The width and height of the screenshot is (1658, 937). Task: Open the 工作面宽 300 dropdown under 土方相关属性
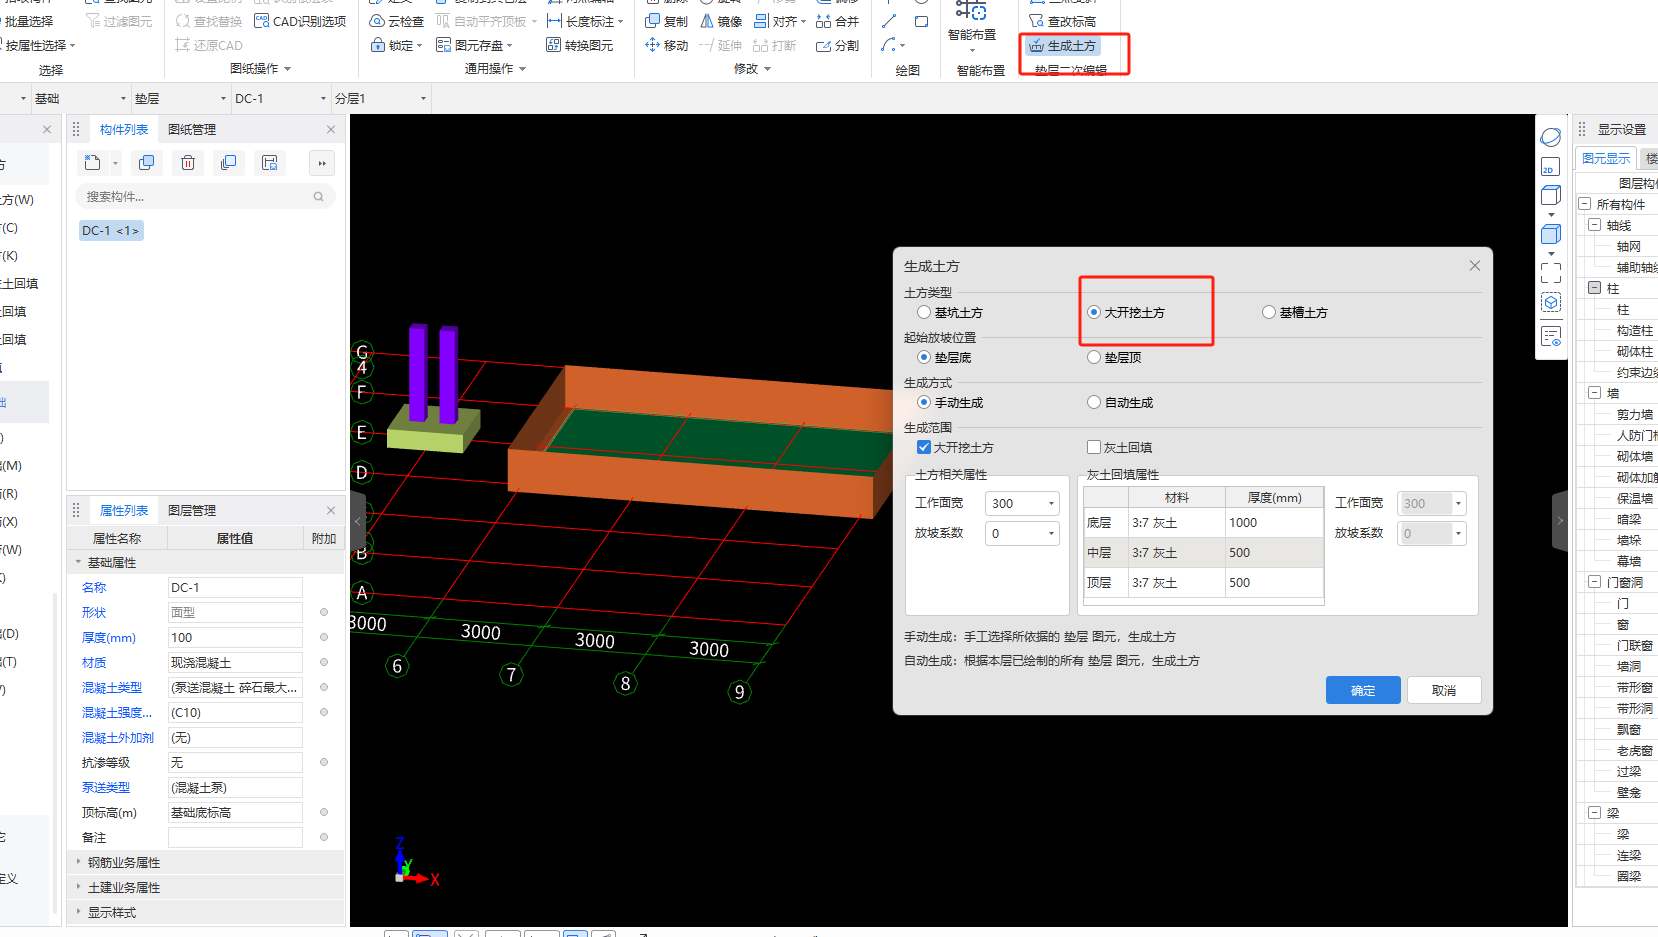coord(1051,504)
